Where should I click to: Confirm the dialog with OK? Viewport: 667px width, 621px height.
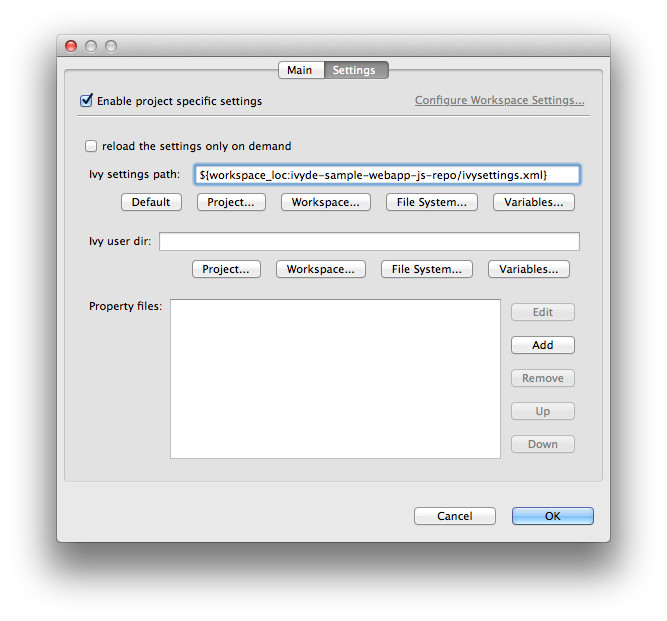[552, 516]
